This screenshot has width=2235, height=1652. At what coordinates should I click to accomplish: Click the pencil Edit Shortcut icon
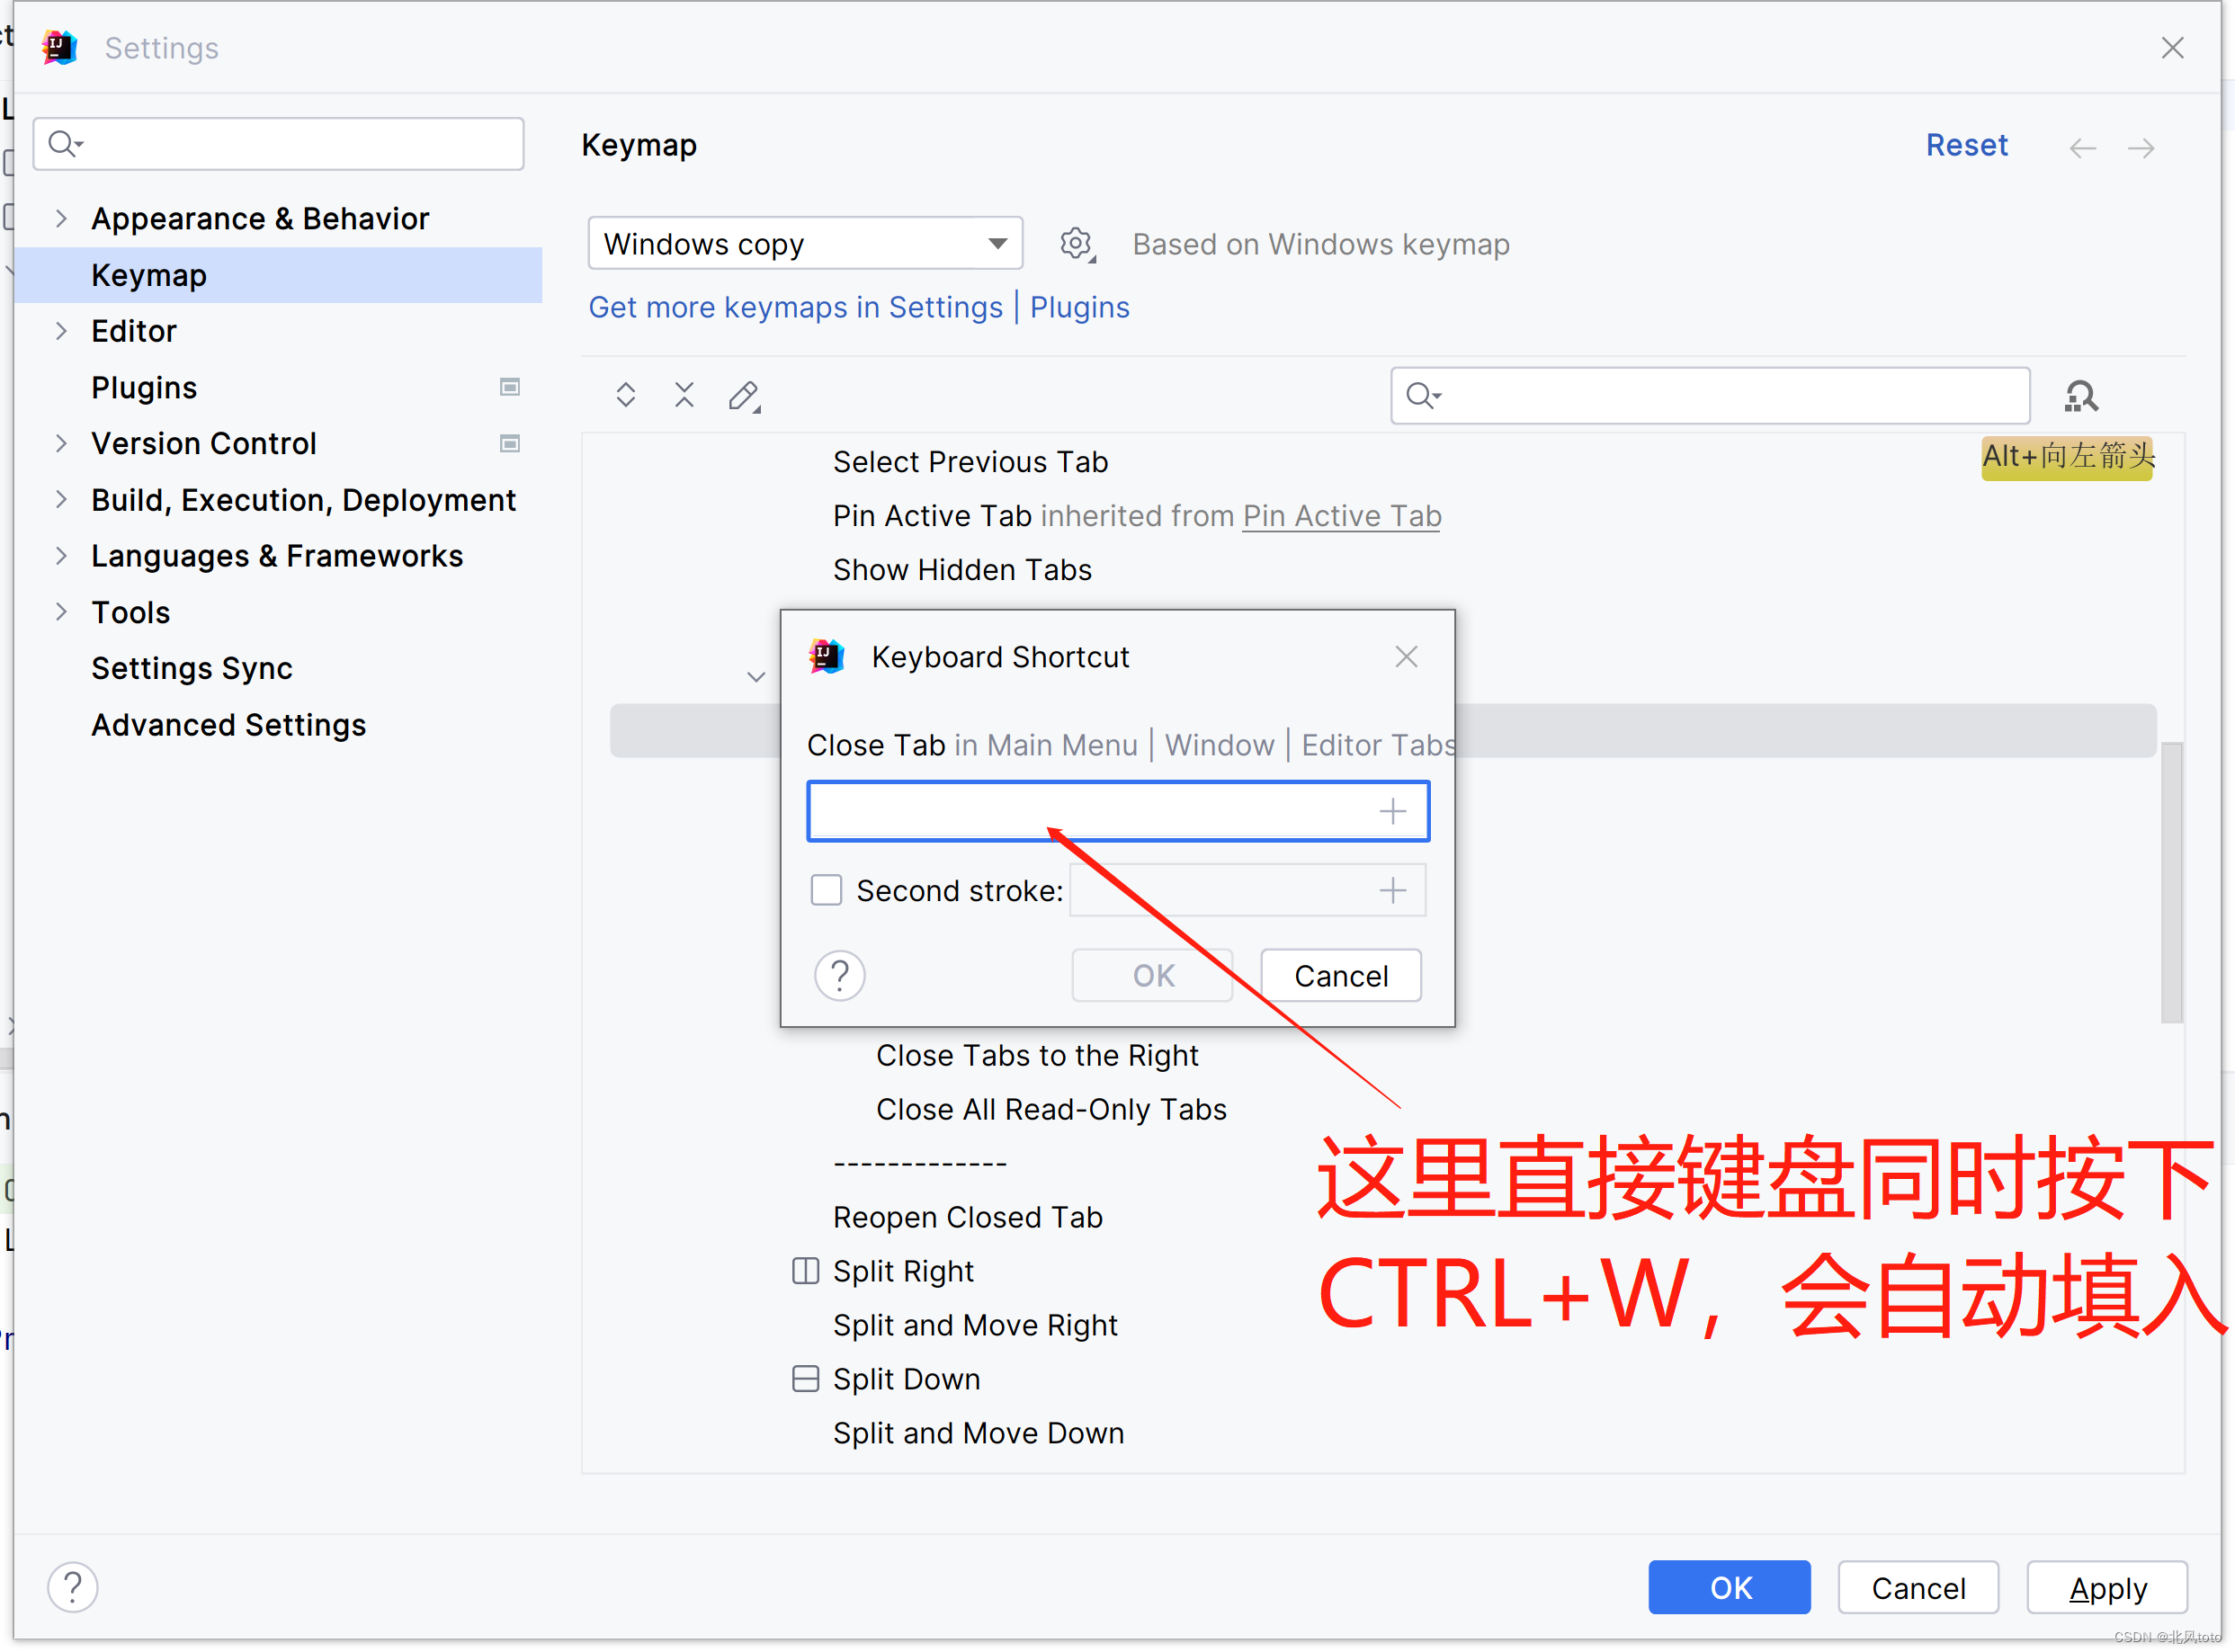point(744,396)
